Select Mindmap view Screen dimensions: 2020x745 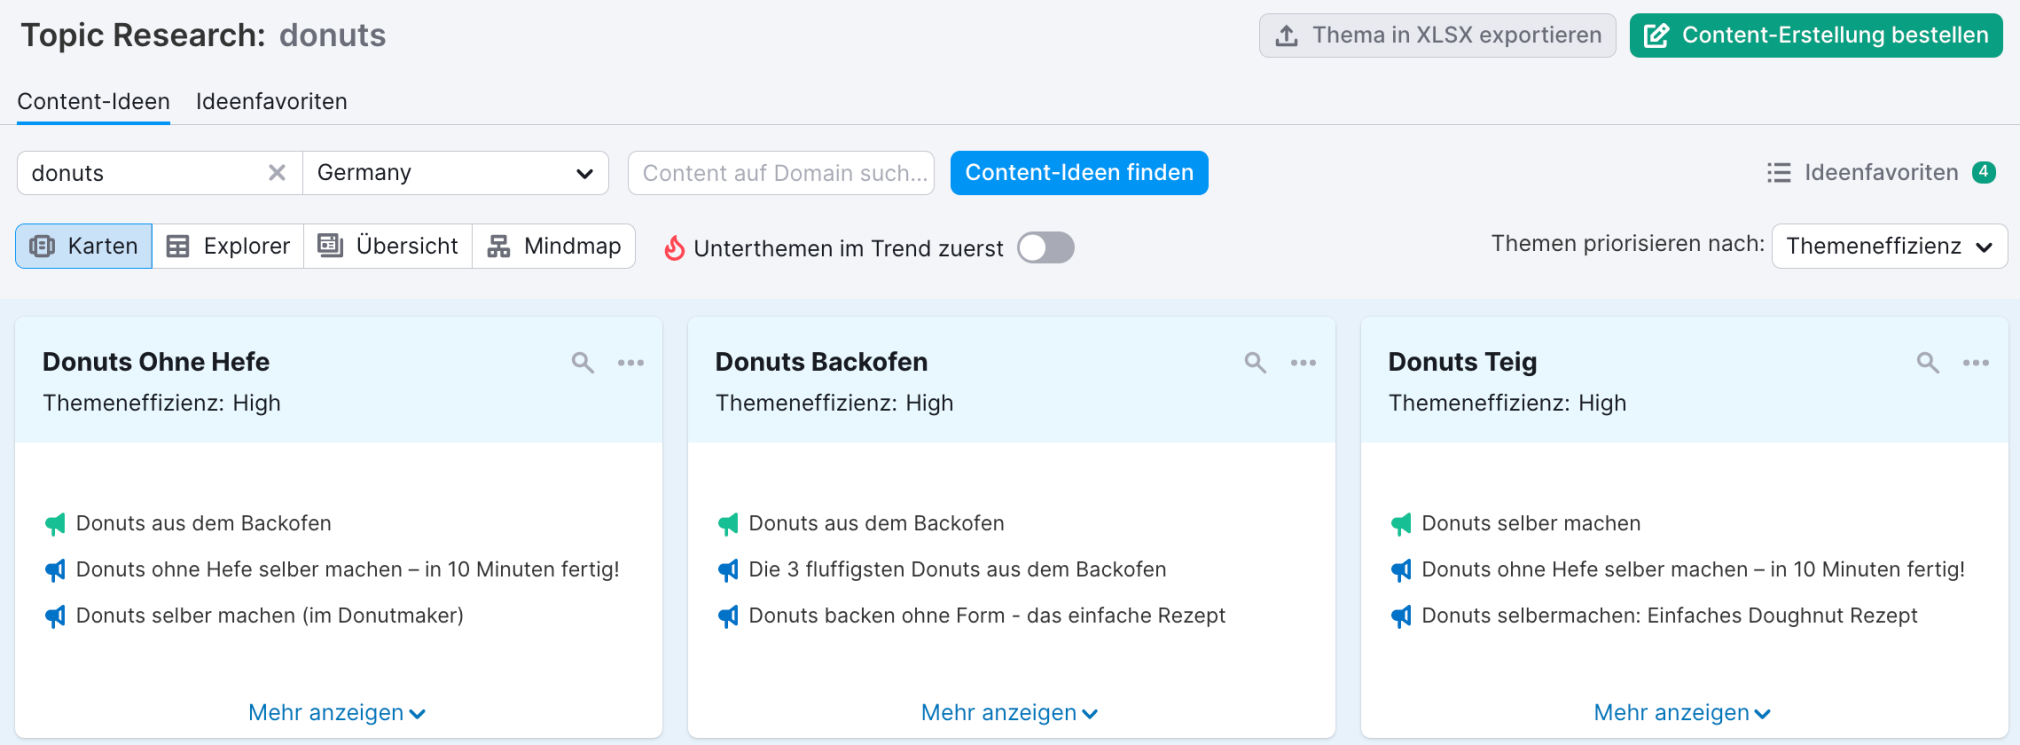[x=554, y=246]
